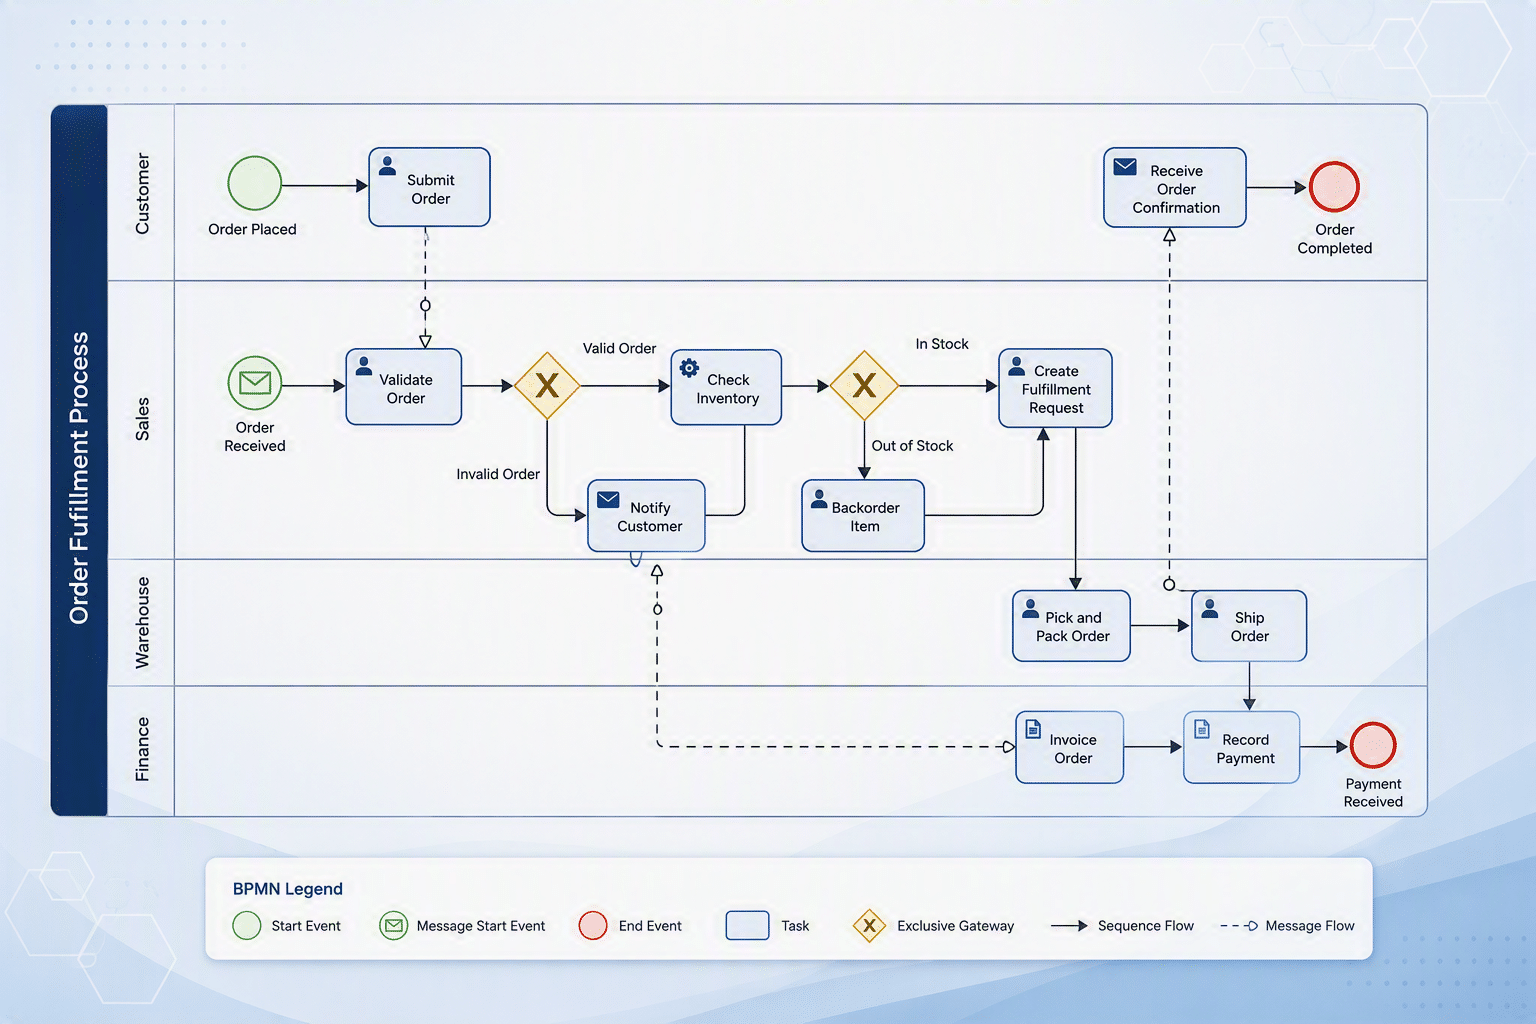This screenshot has width=1536, height=1024.
Task: Click the envelope icon on Notify Customer
Action: coord(608,499)
